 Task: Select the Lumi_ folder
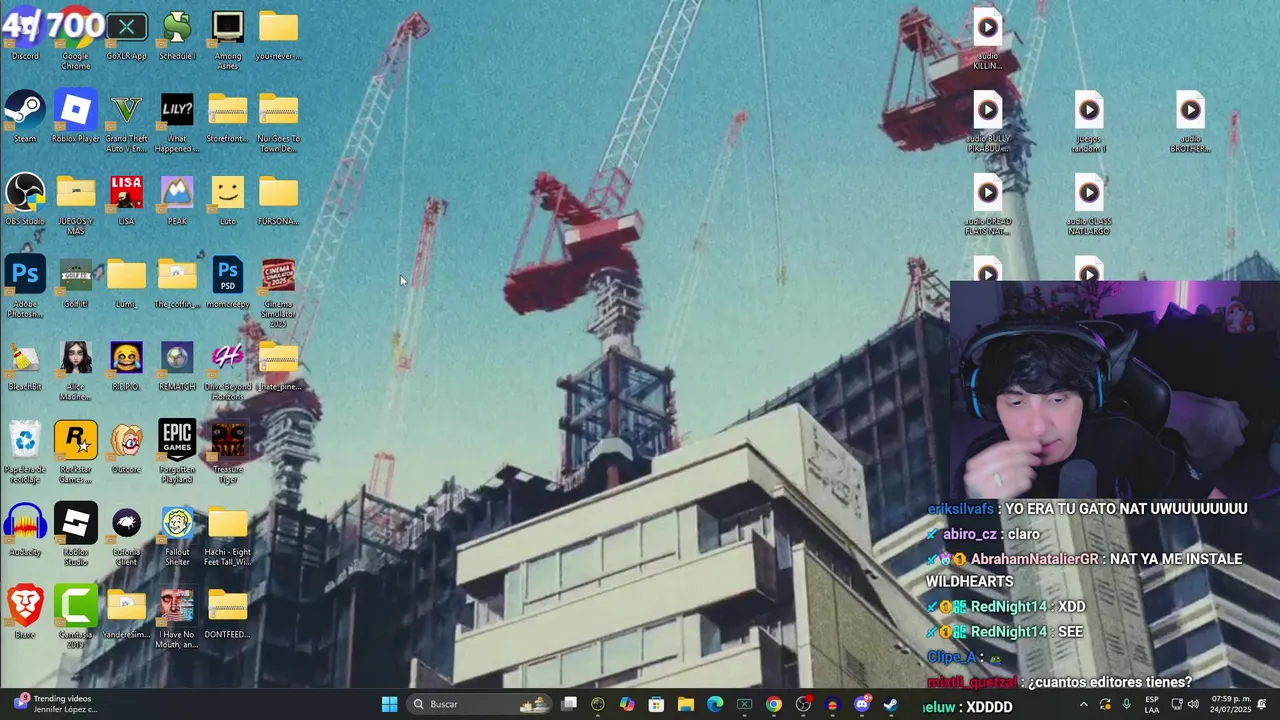(x=127, y=282)
